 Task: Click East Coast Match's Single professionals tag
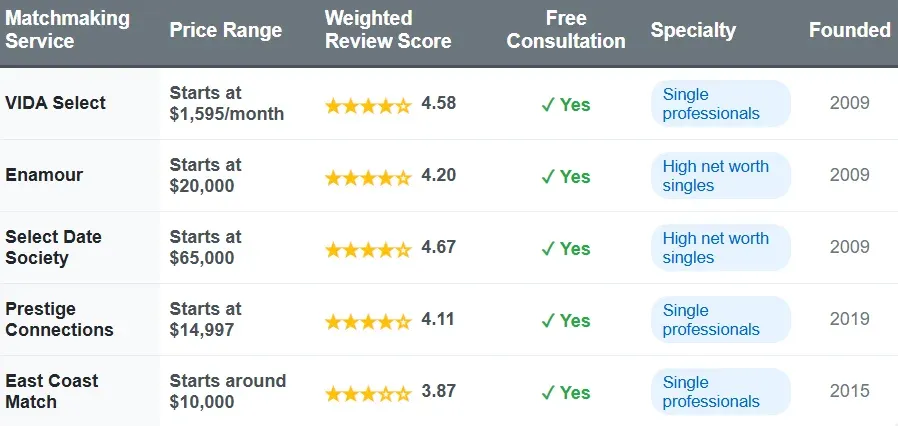click(x=720, y=392)
